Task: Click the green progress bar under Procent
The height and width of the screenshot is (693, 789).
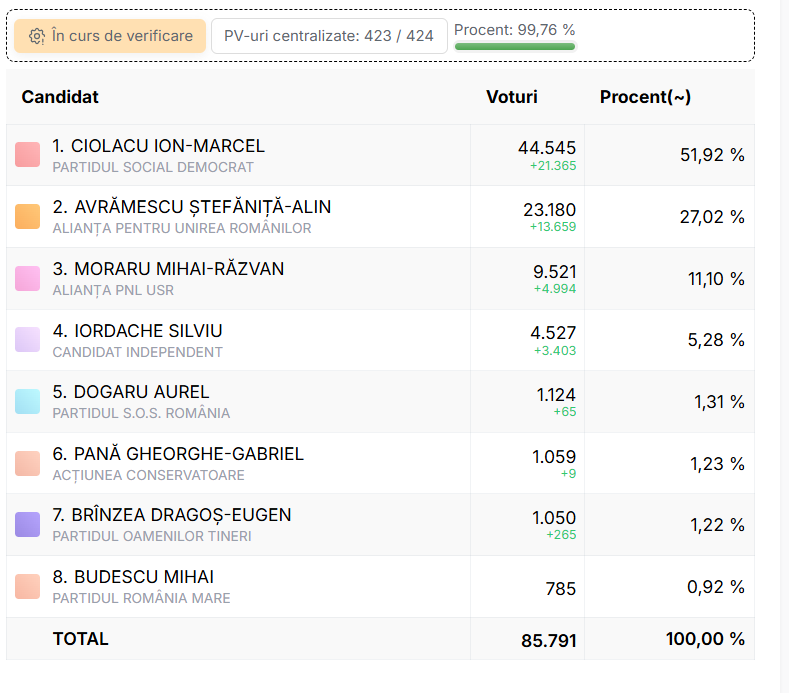Action: 515,46
